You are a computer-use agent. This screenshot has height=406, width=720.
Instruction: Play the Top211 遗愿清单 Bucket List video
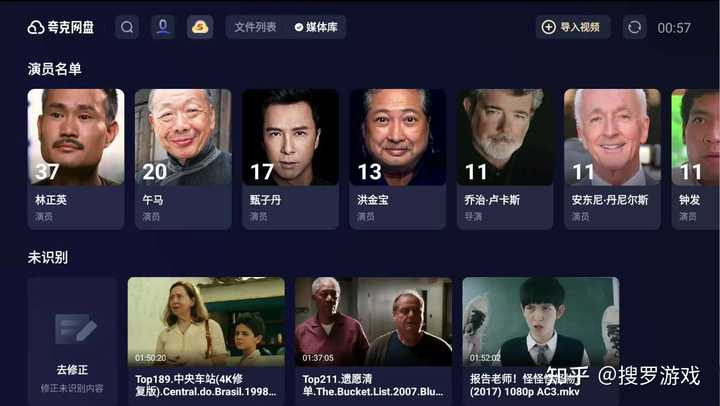click(x=373, y=341)
